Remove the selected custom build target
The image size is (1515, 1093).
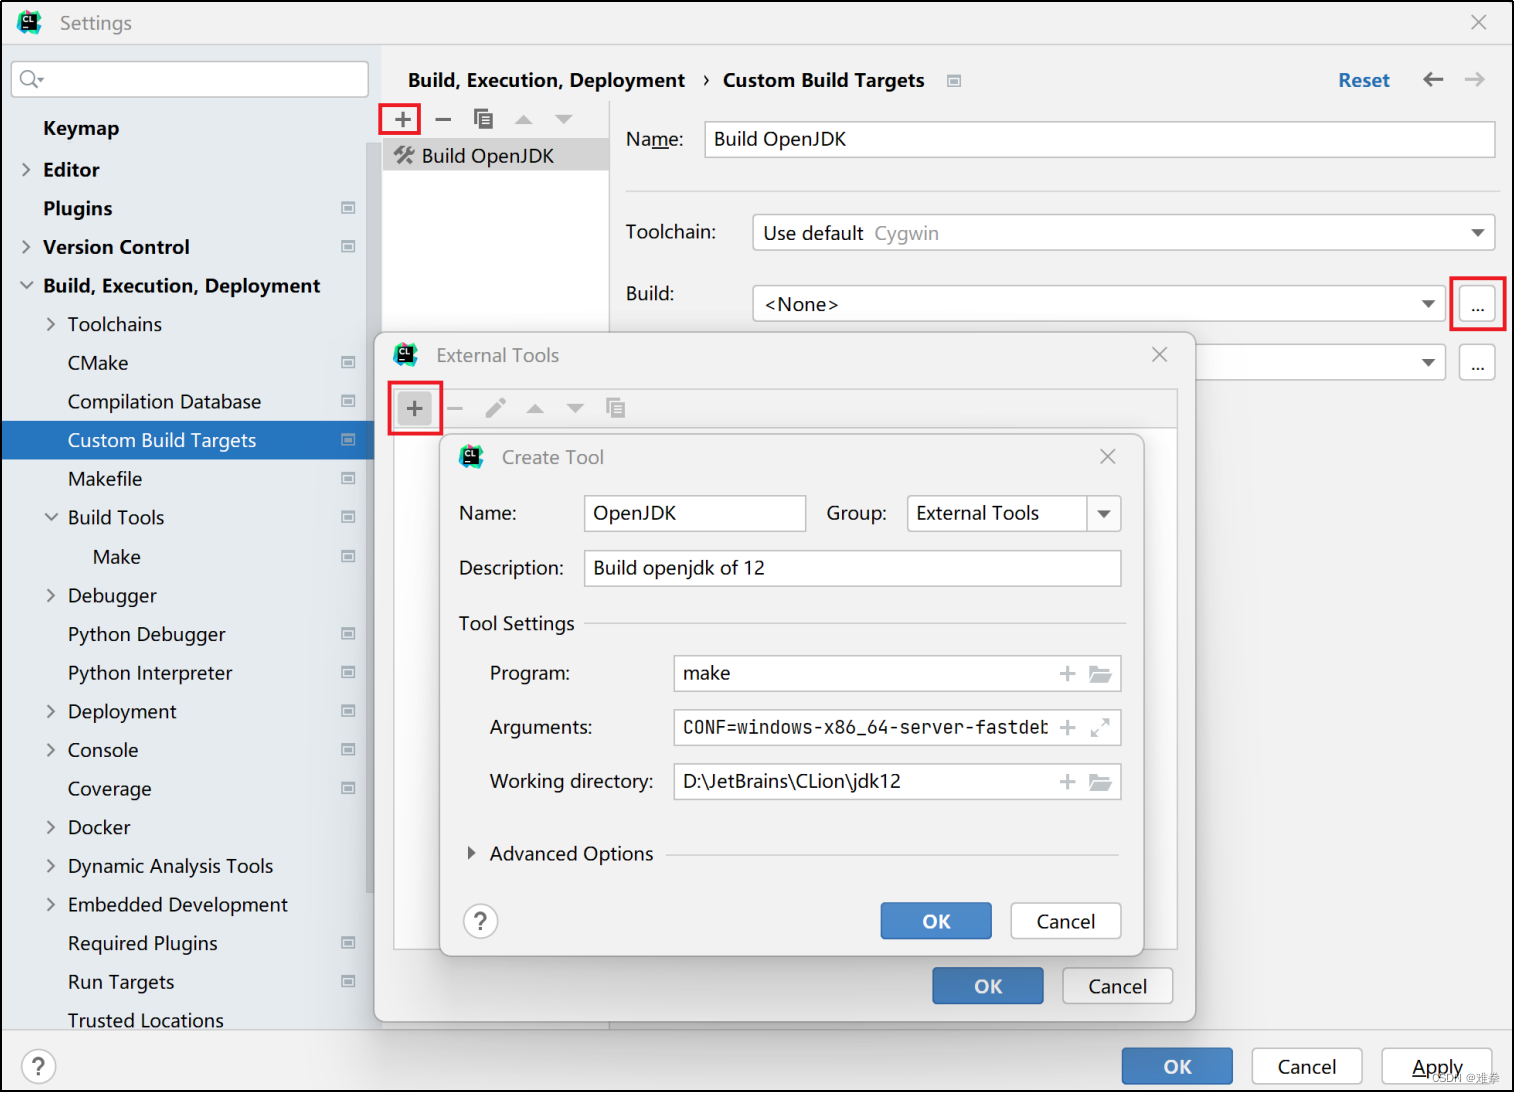443,119
